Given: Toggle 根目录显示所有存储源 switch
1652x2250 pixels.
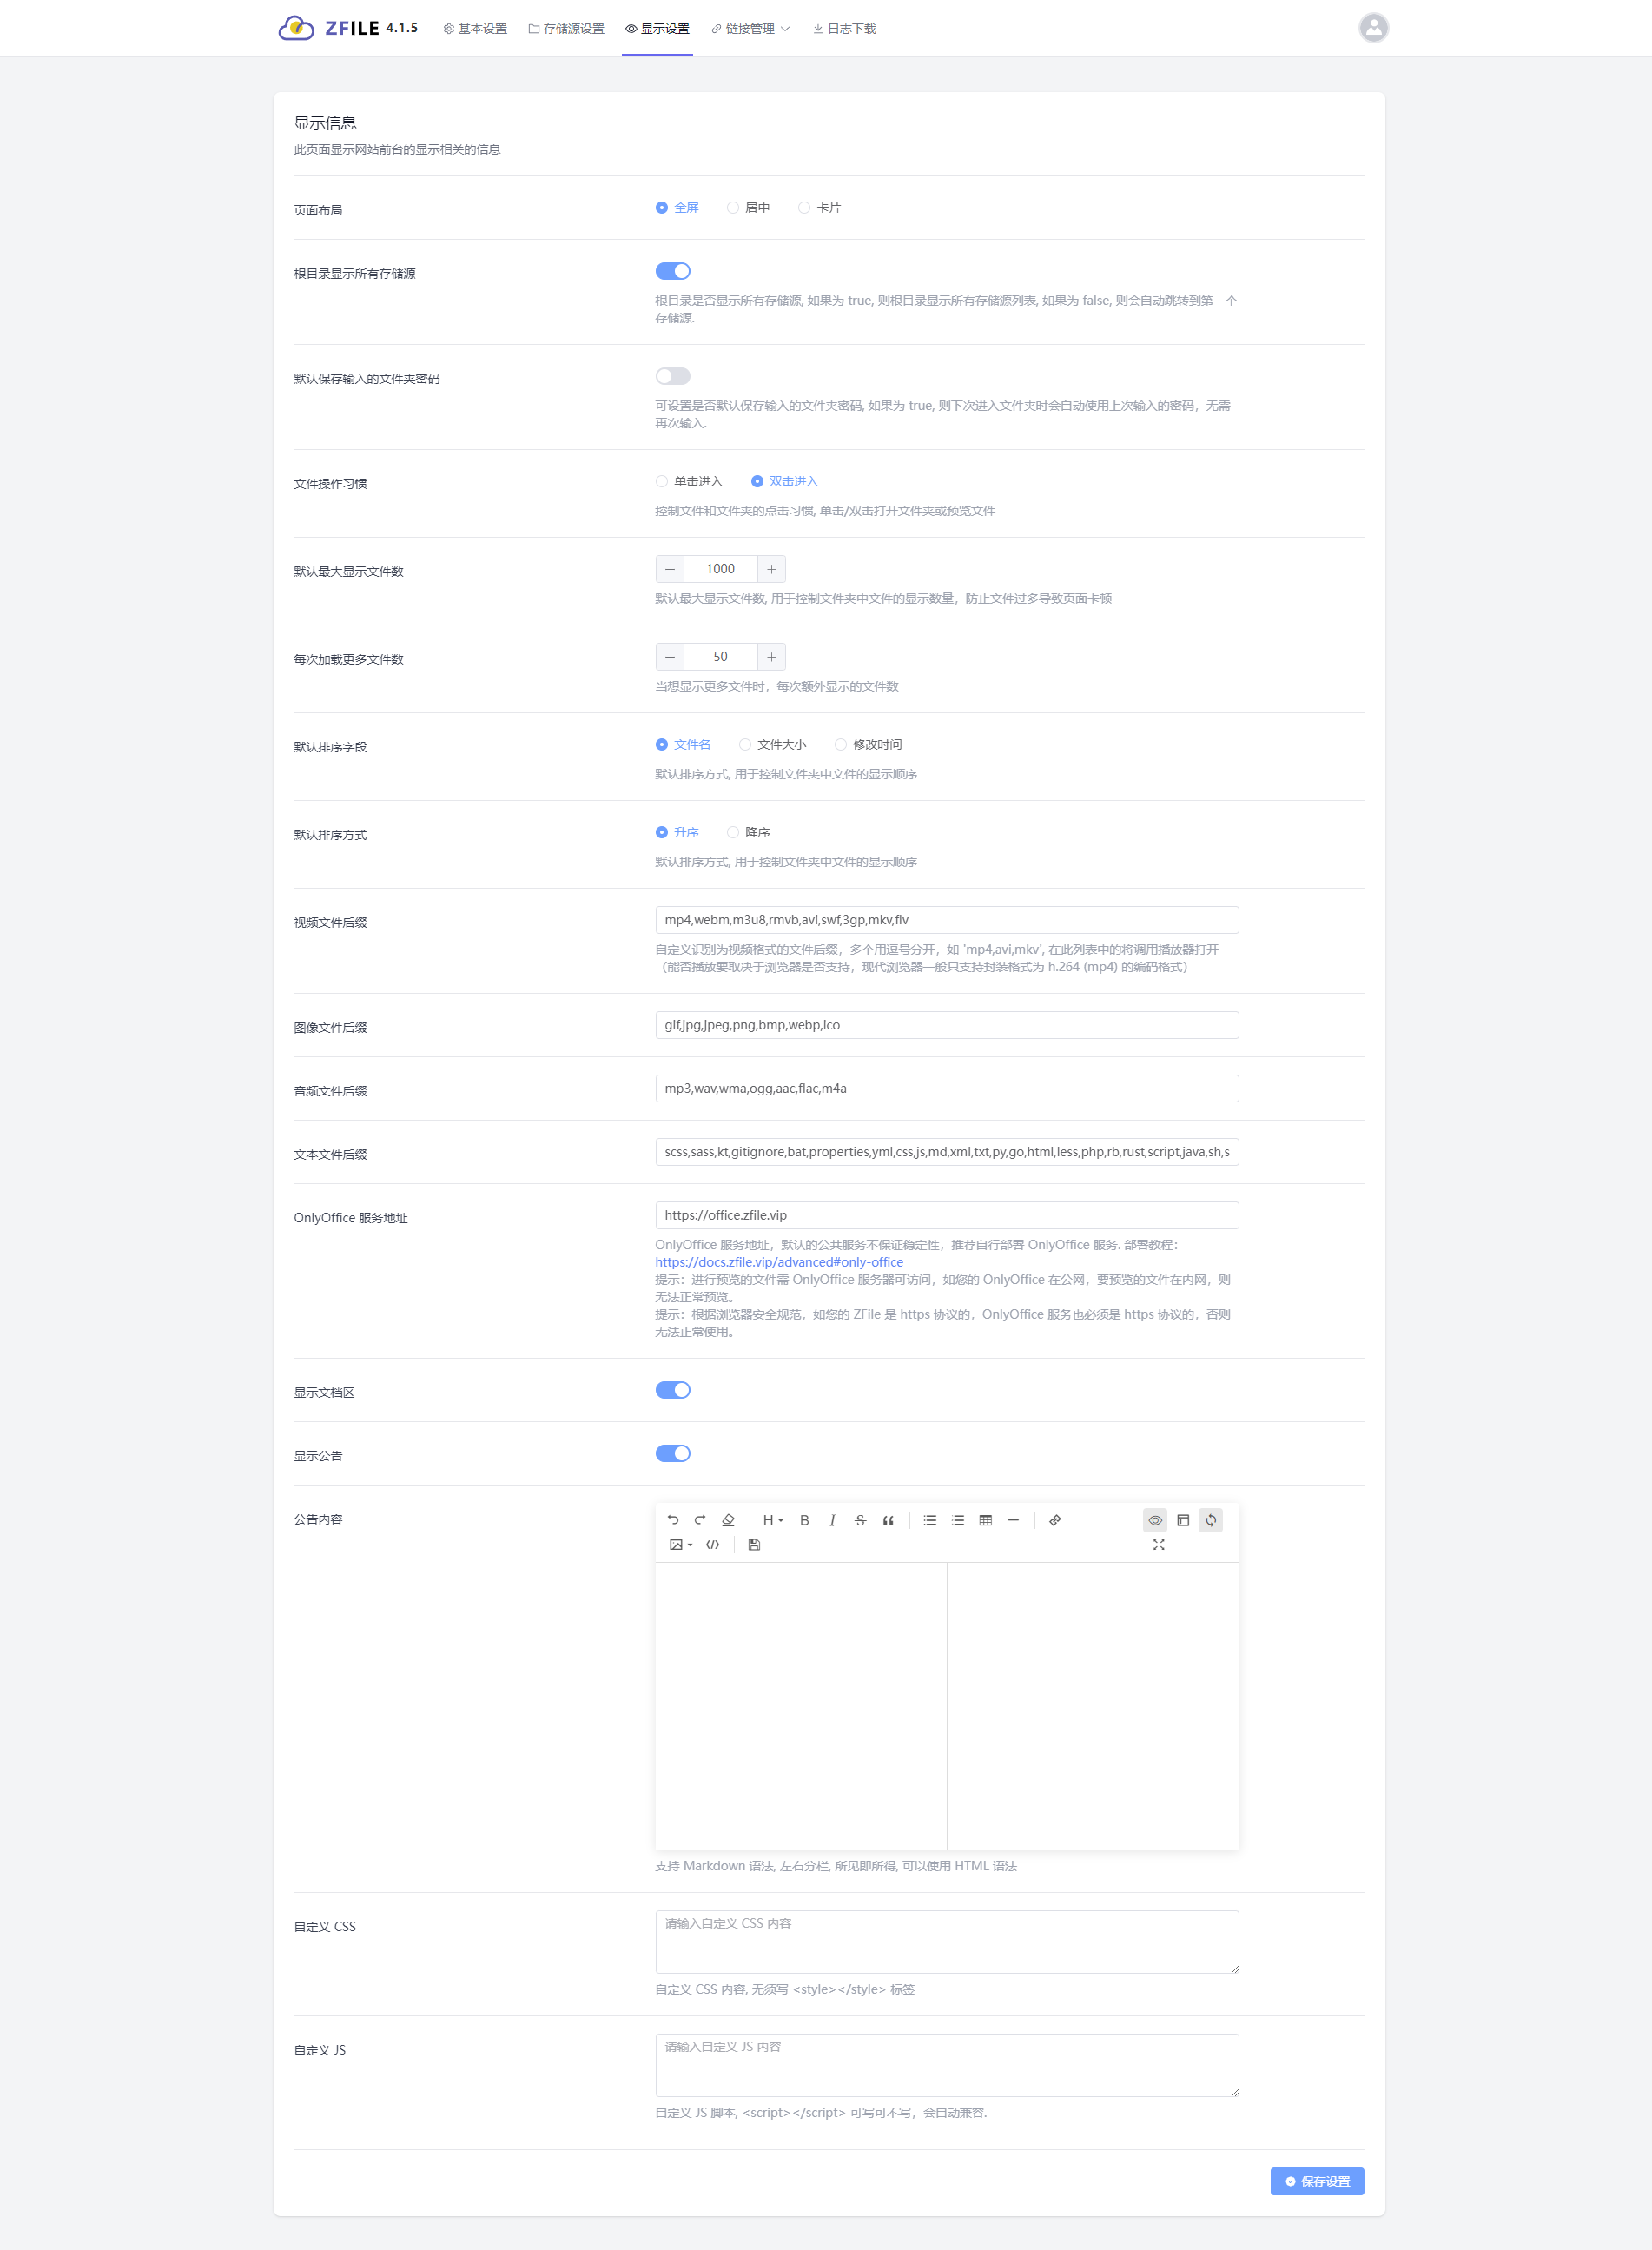Looking at the screenshot, I should point(673,271).
